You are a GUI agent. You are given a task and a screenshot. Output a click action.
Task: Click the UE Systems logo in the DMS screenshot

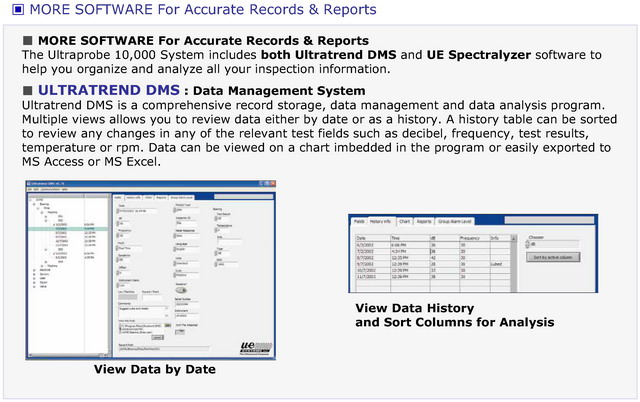(255, 348)
